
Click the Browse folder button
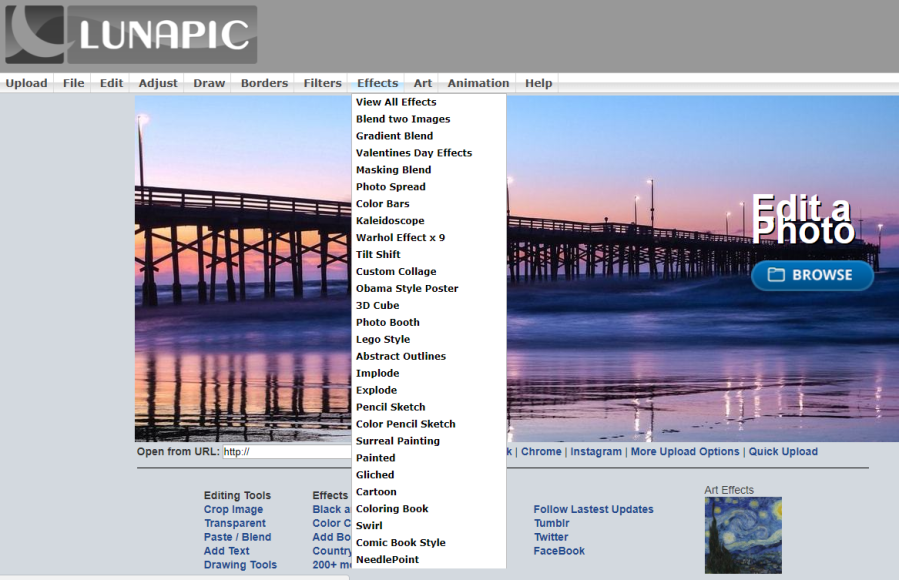point(811,275)
